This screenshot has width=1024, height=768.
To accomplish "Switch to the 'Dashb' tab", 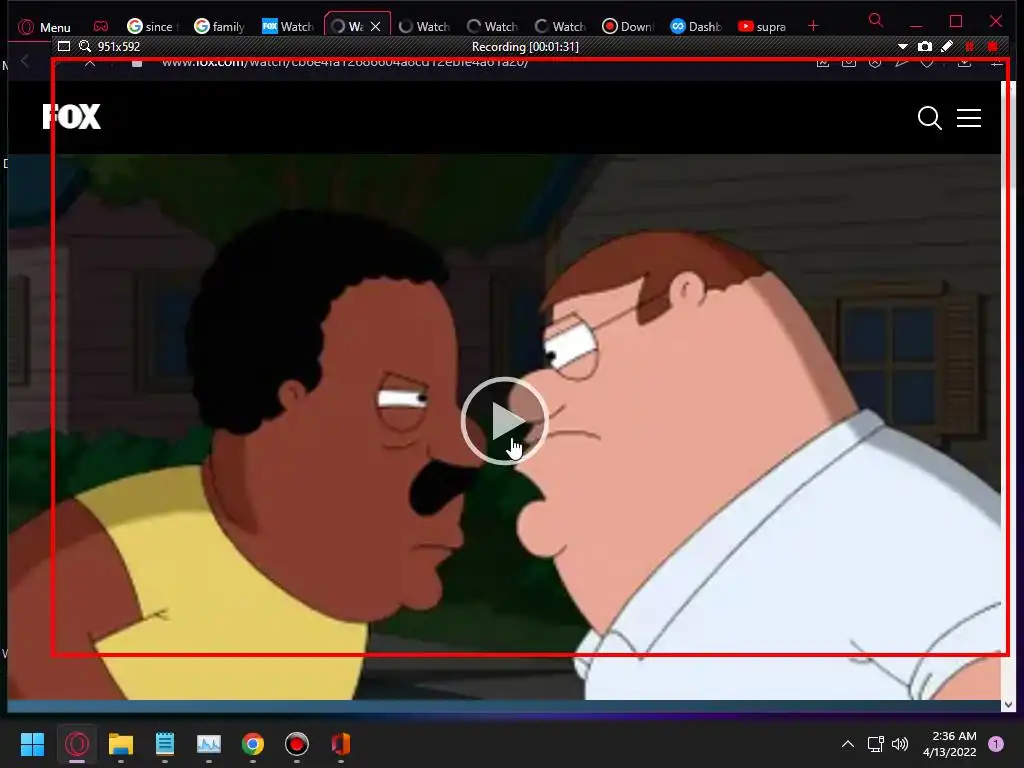I will pos(696,26).
